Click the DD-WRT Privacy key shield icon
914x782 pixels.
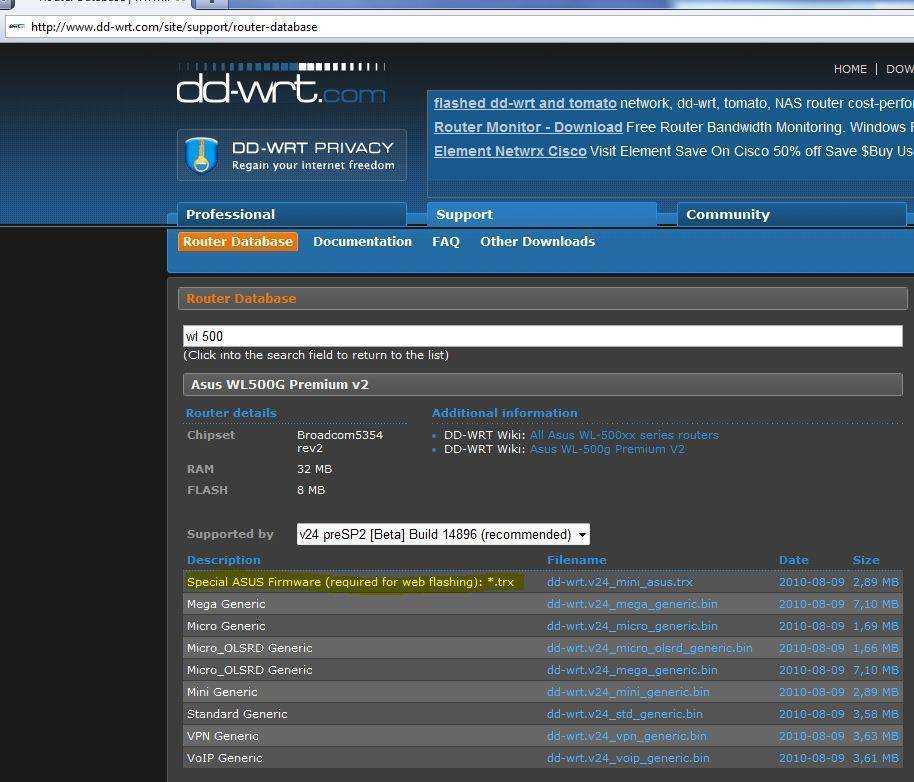click(201, 155)
